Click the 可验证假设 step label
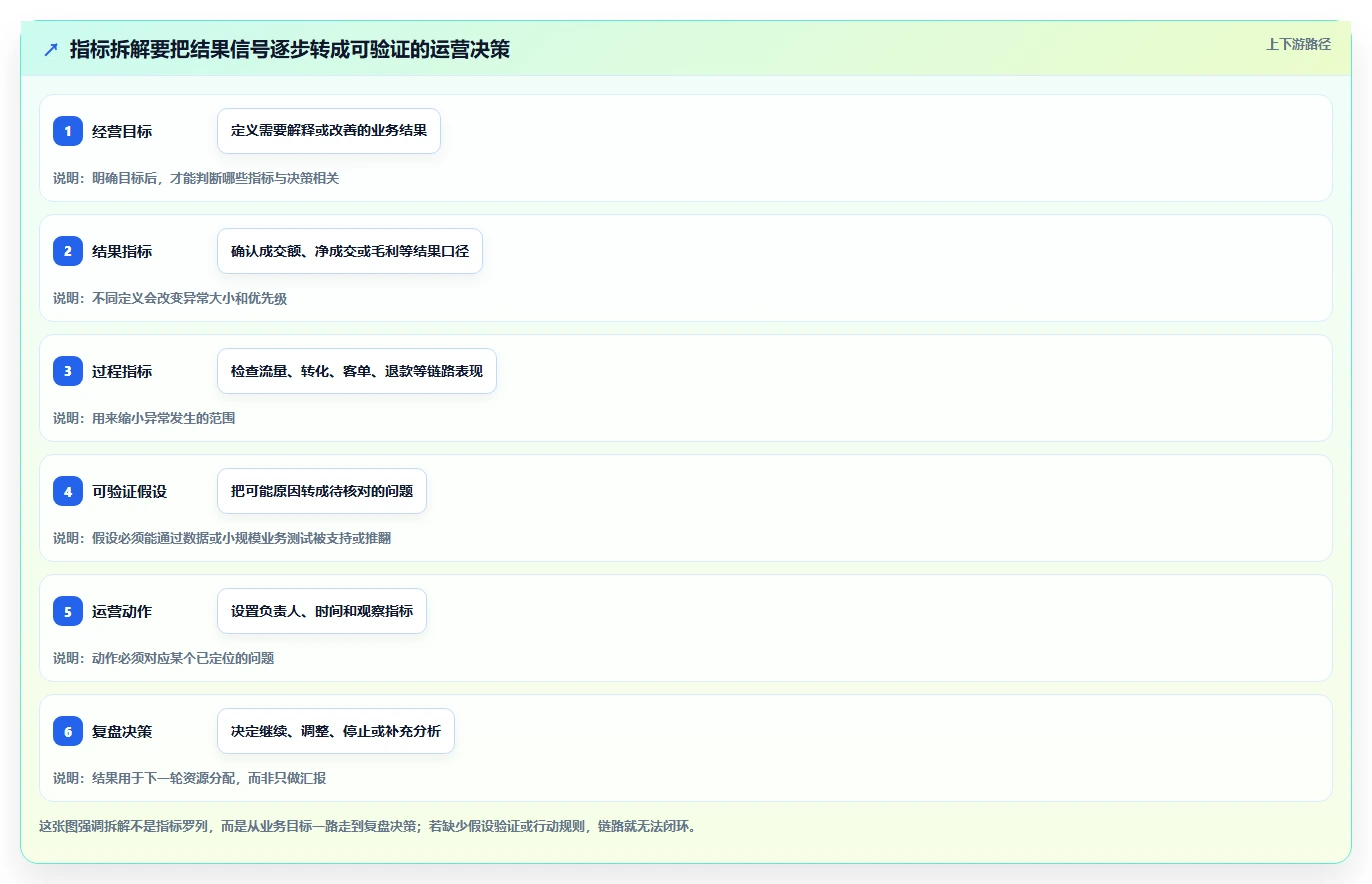This screenshot has width=1372, height=884. click(x=129, y=491)
